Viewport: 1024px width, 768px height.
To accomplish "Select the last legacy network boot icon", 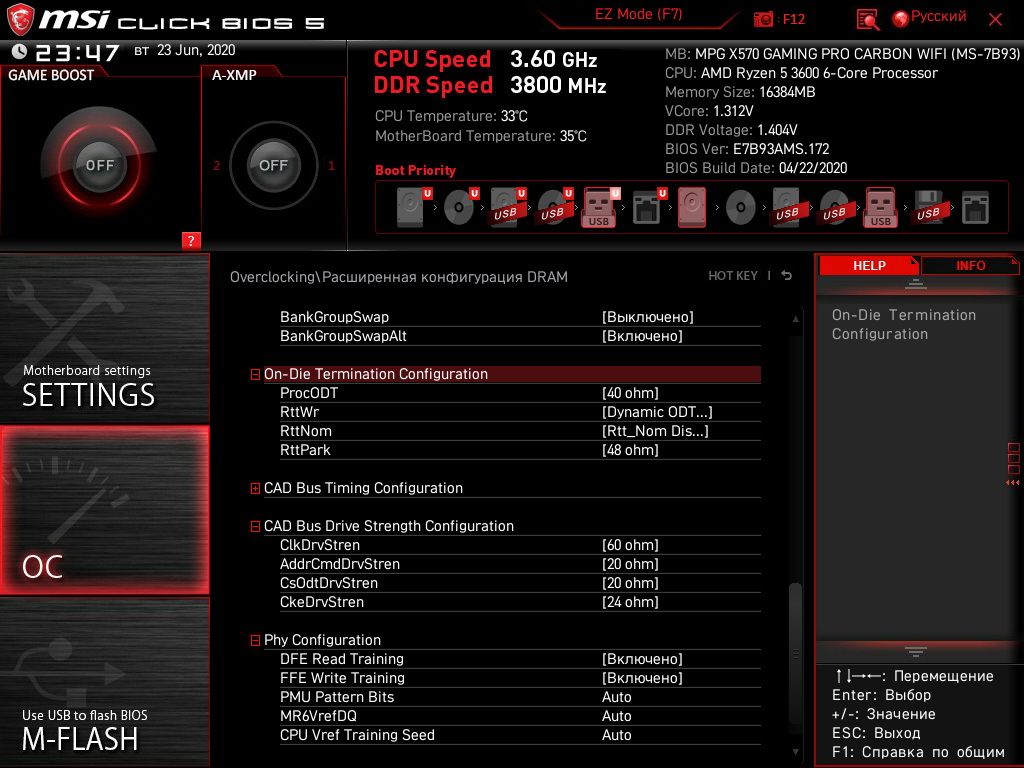I will point(975,208).
